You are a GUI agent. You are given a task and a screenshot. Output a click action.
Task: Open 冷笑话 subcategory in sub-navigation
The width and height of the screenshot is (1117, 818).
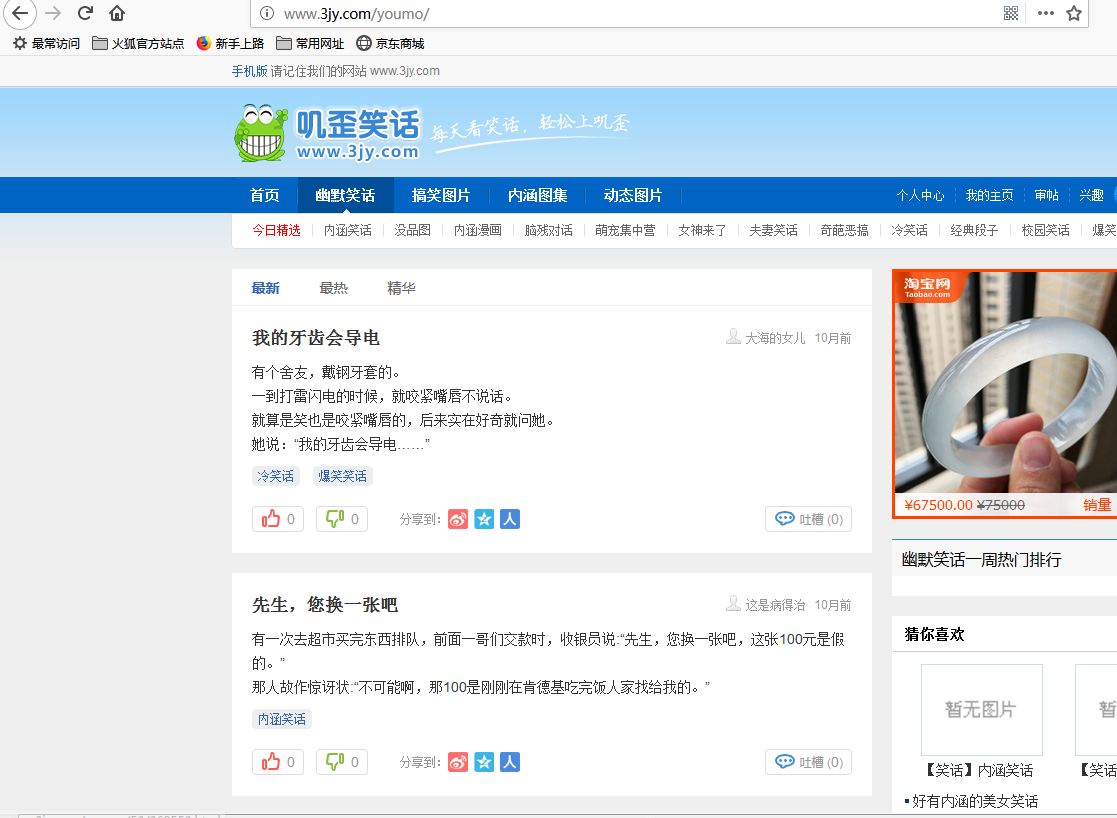[909, 230]
